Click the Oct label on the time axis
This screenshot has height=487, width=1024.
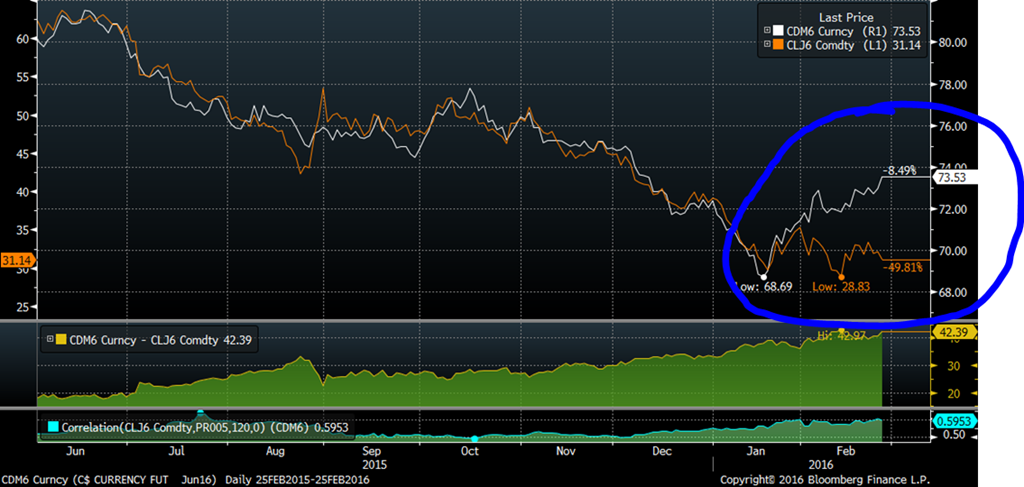tap(470, 451)
